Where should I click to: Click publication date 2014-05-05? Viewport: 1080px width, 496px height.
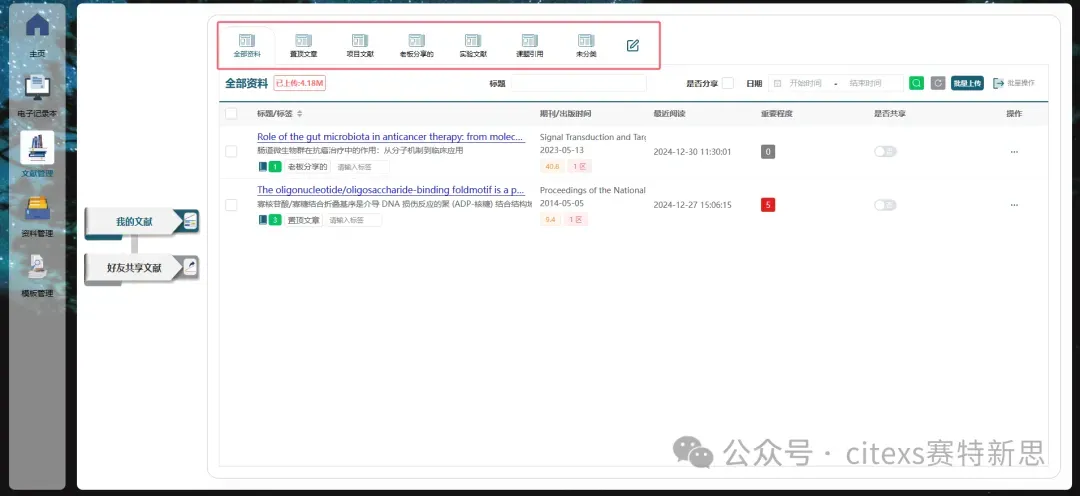pyautogui.click(x=562, y=203)
